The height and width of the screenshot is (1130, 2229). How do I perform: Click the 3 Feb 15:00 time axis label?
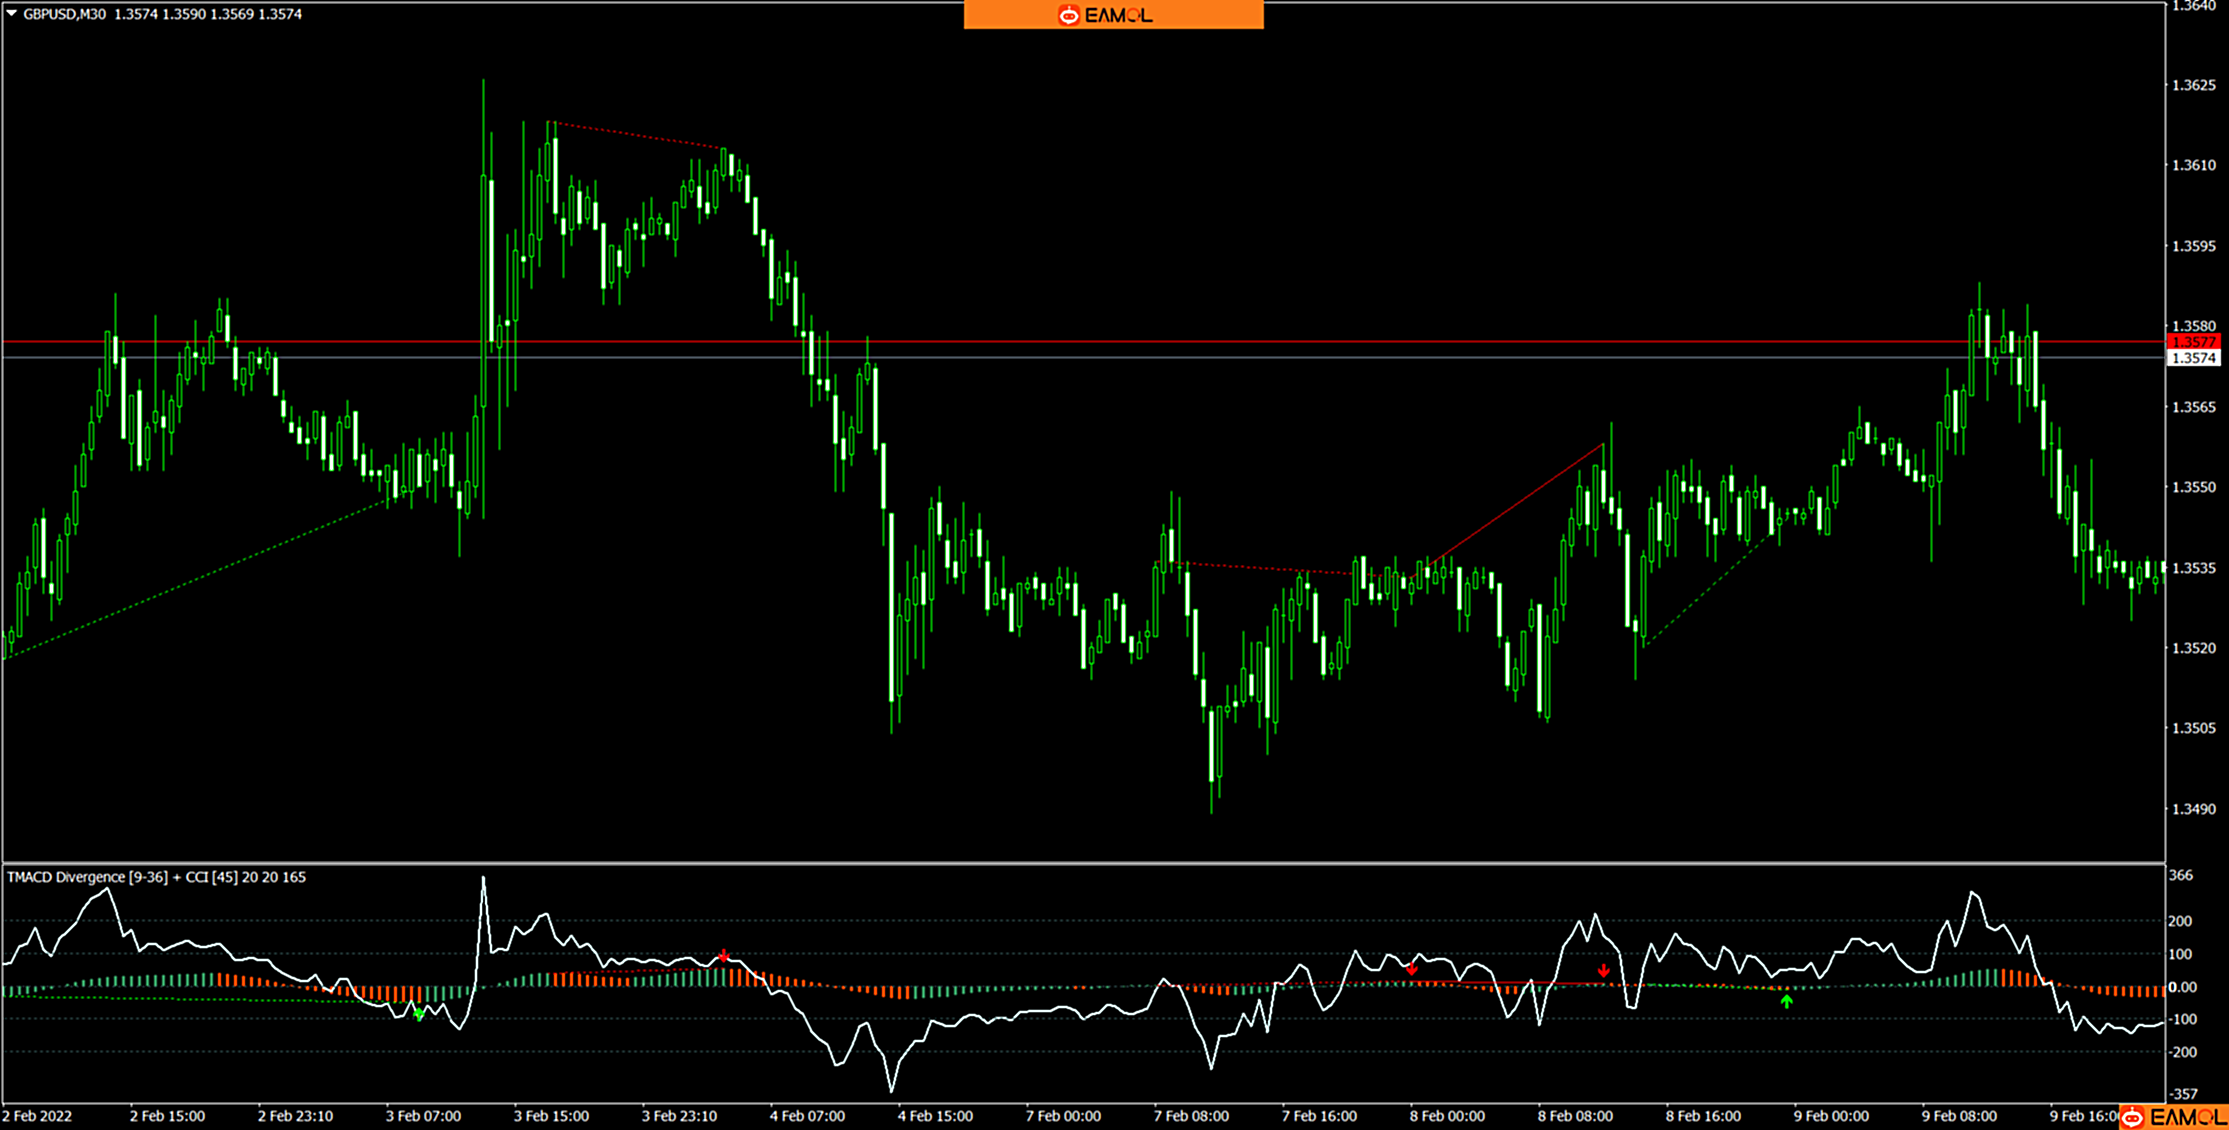tap(551, 1116)
